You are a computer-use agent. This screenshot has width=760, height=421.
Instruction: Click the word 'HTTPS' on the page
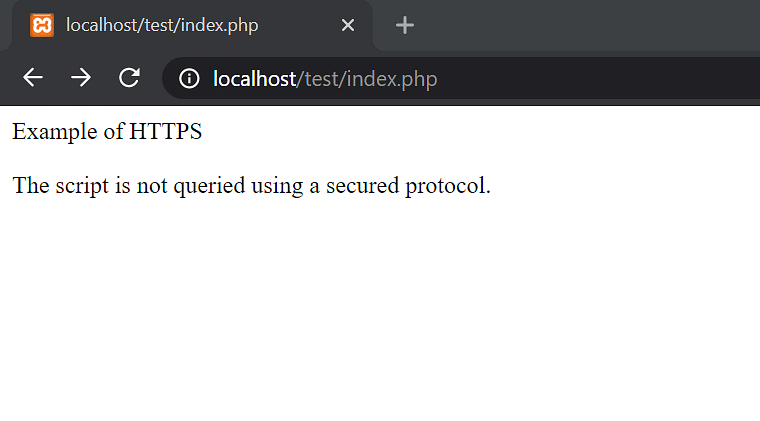point(165,131)
